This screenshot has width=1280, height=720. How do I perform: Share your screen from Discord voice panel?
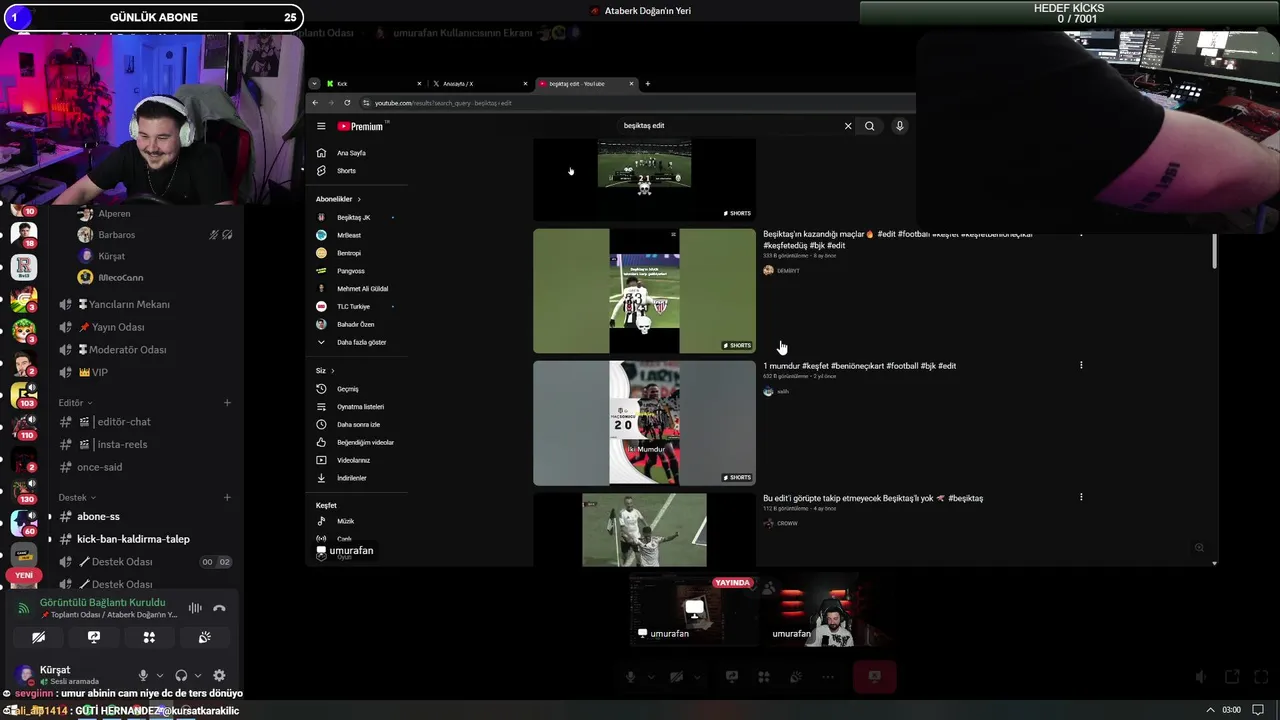point(94,637)
